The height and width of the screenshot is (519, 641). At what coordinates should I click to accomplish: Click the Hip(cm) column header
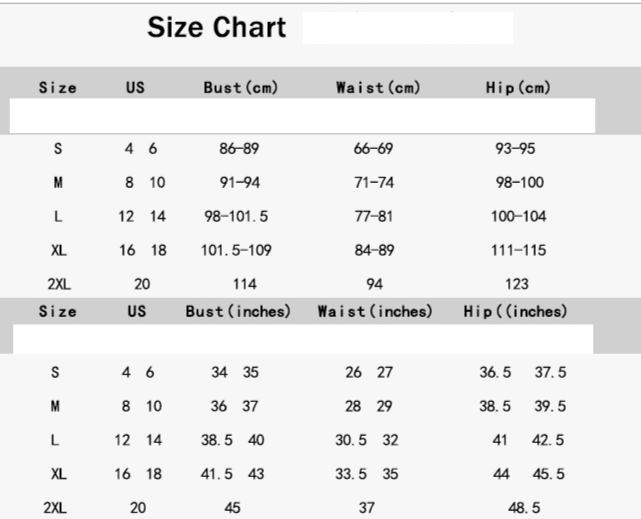click(518, 88)
